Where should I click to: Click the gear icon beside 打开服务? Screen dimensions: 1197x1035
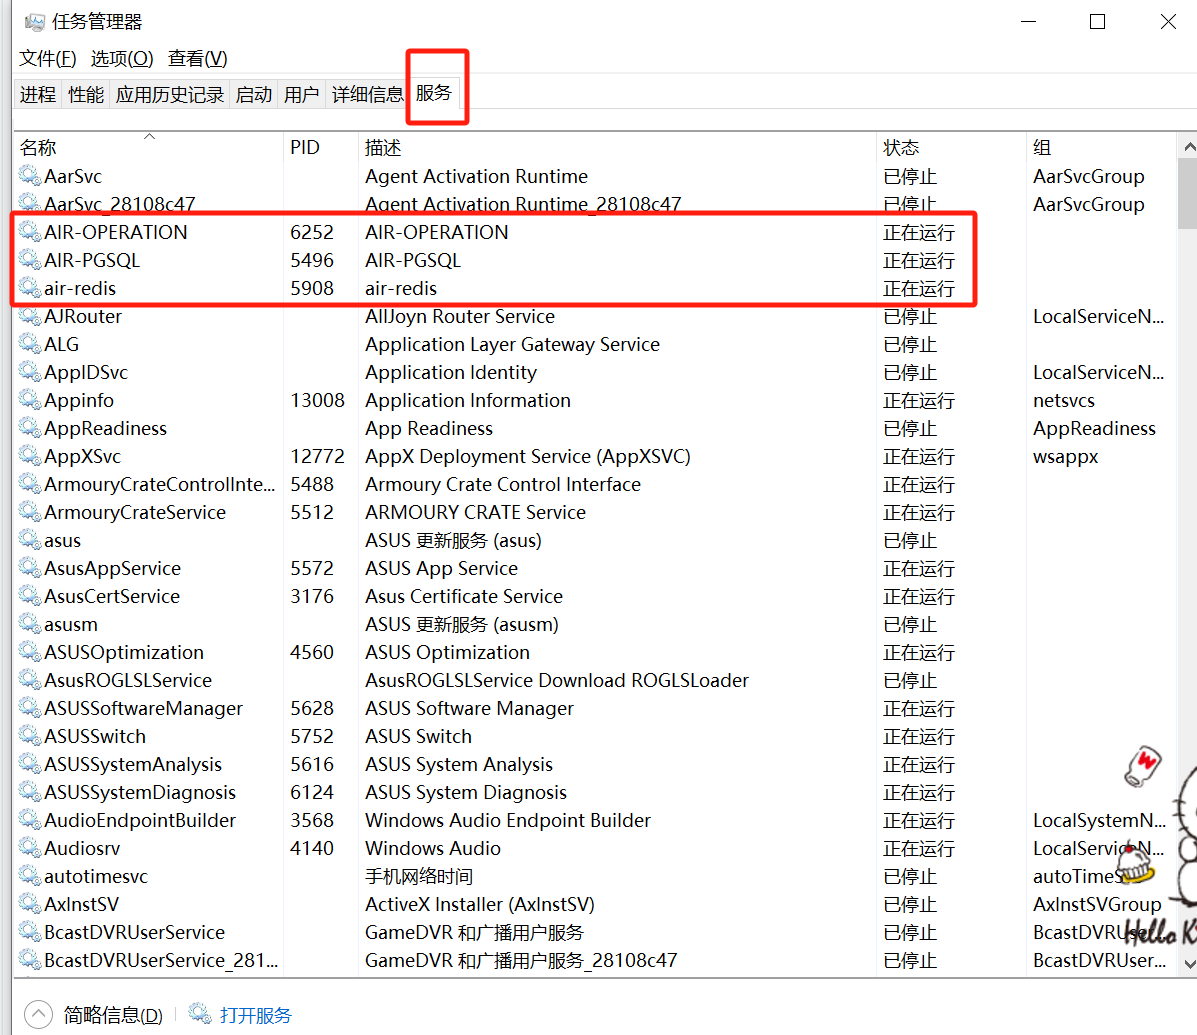200,1014
